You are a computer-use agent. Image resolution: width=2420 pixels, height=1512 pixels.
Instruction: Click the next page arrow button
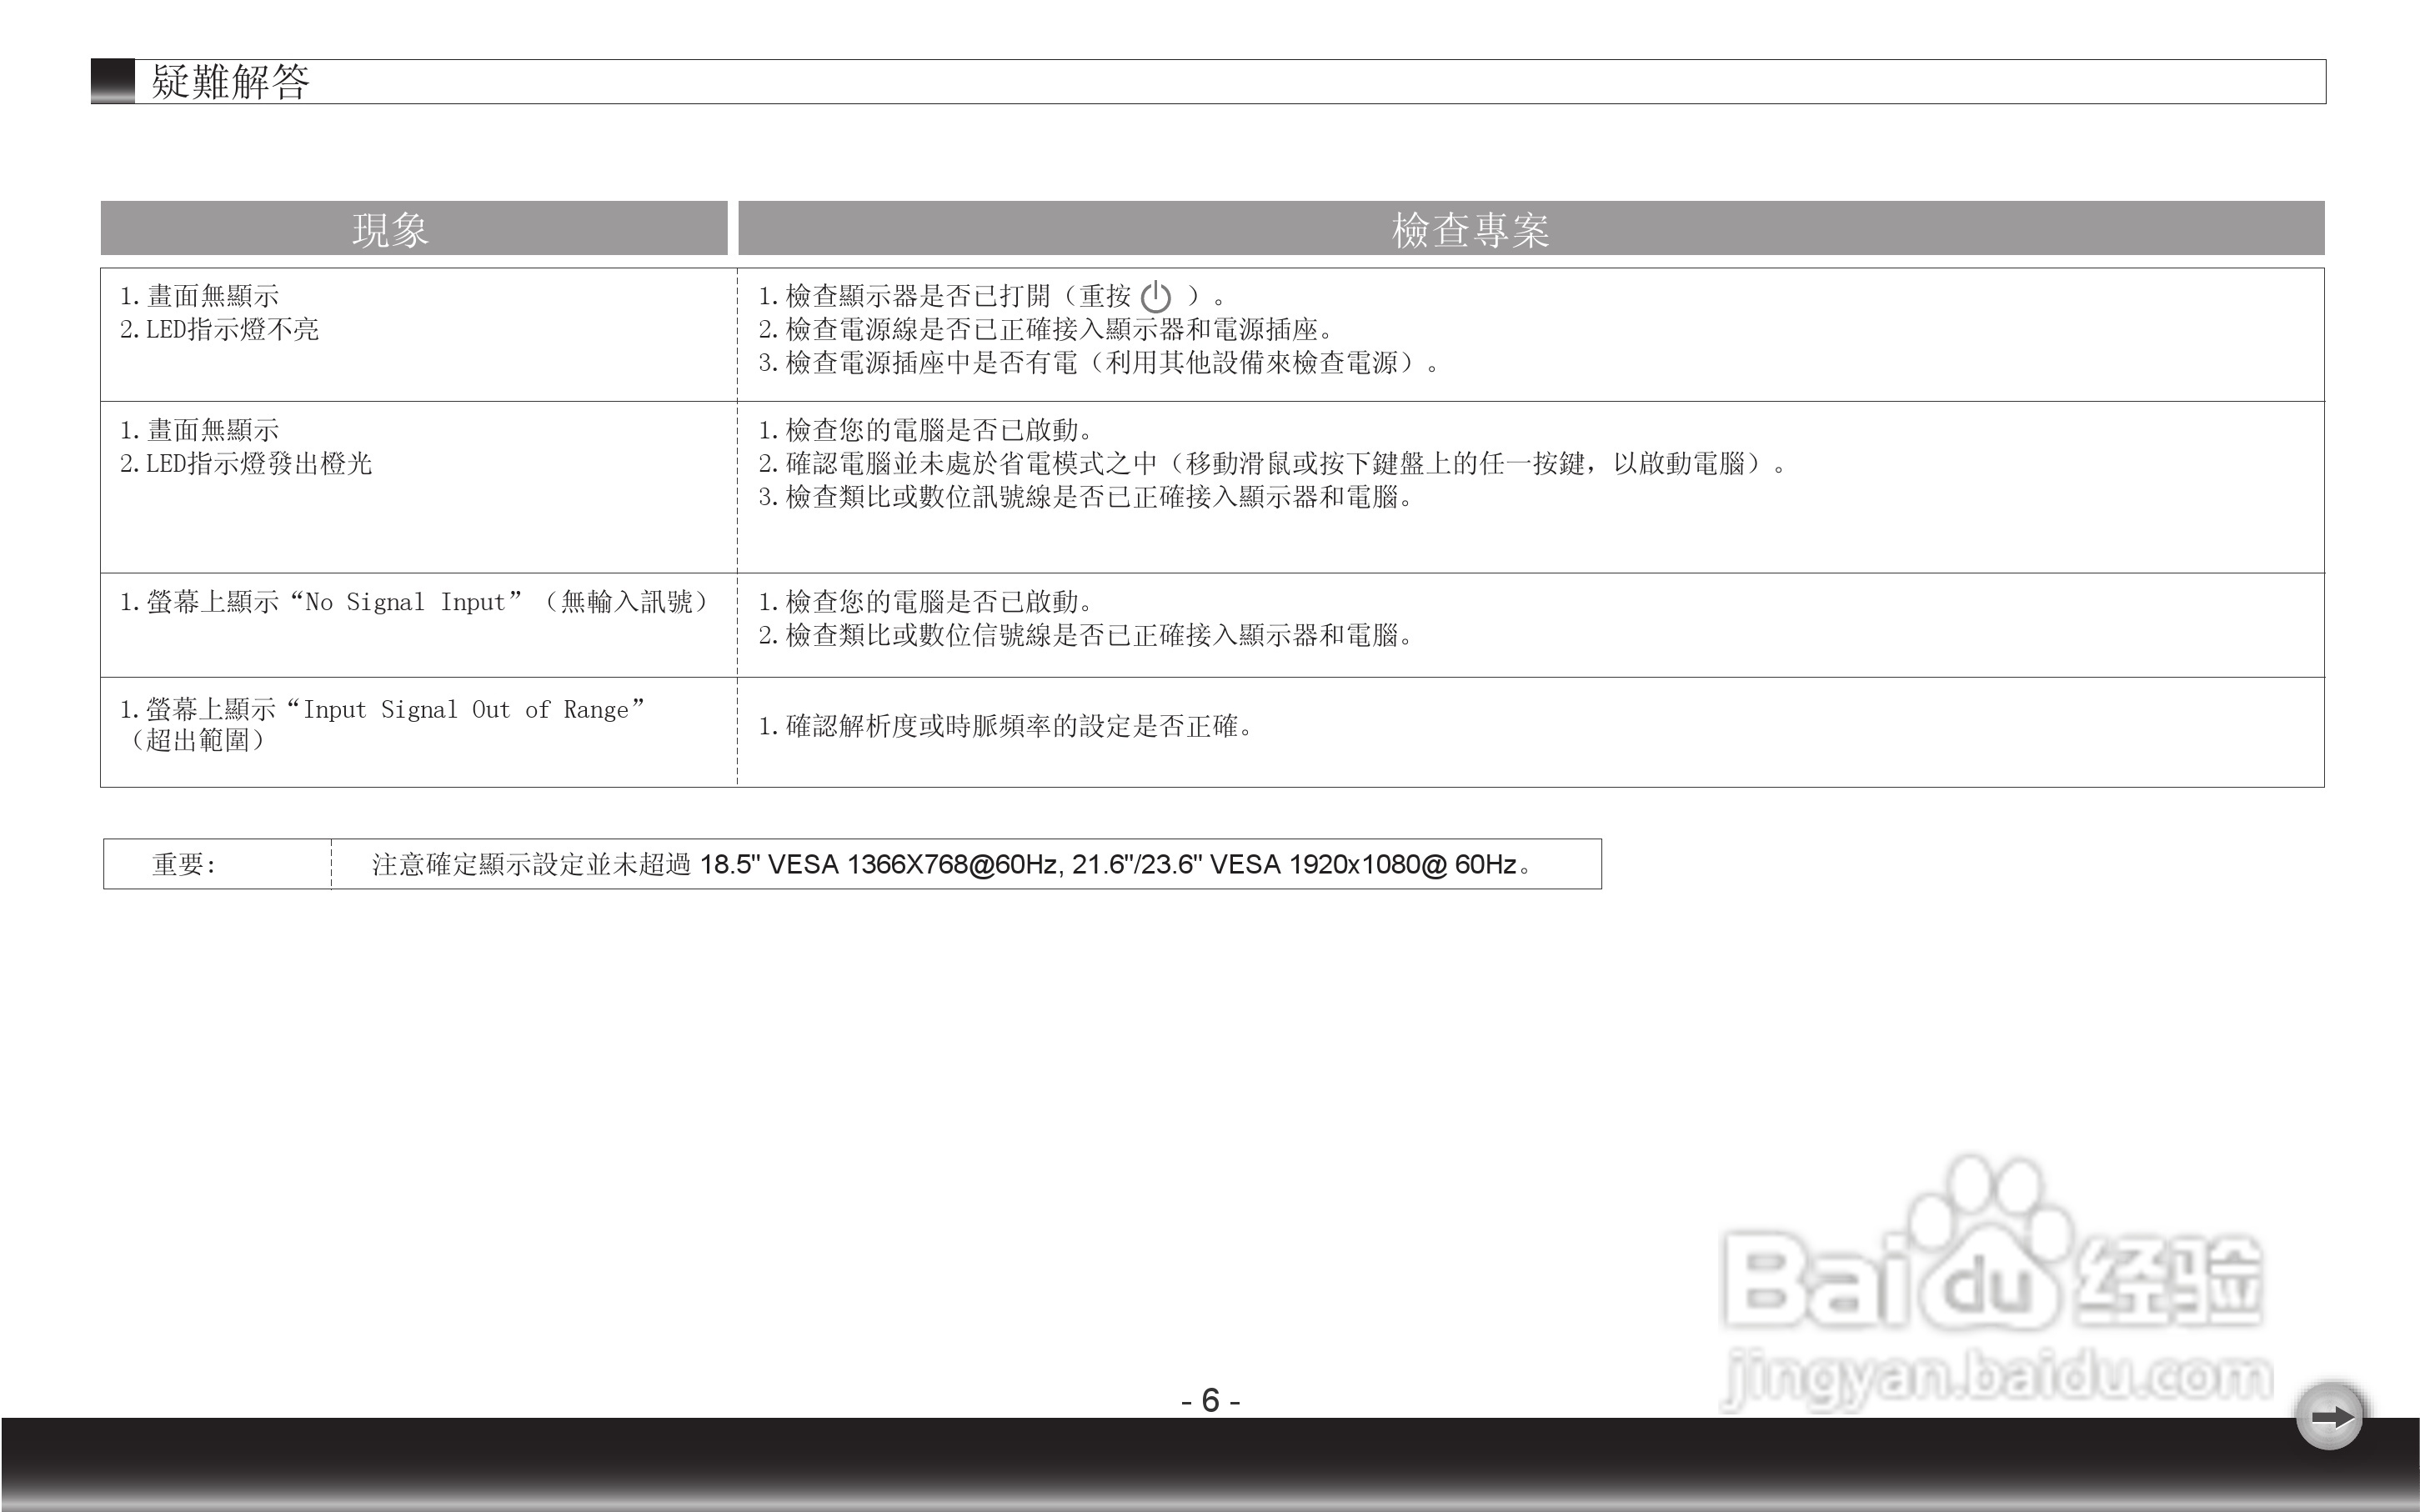tap(2329, 1416)
